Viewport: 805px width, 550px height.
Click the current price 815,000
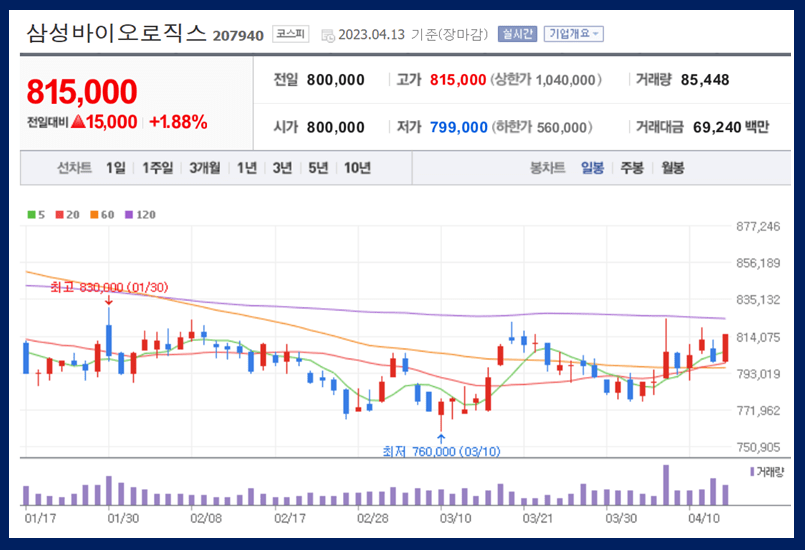click(x=82, y=92)
